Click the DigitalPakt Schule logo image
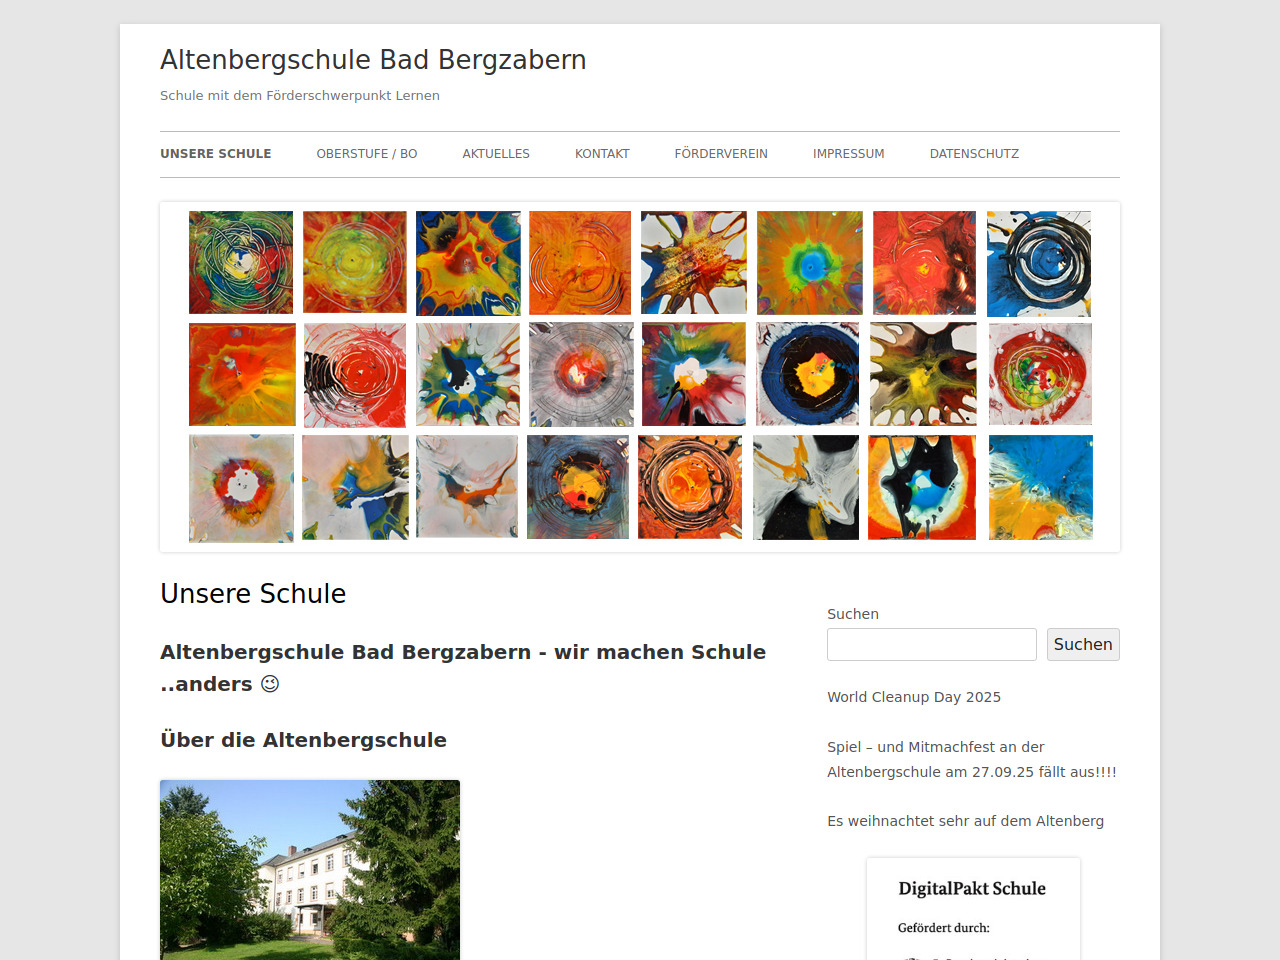The width and height of the screenshot is (1280, 960). pos(973,909)
